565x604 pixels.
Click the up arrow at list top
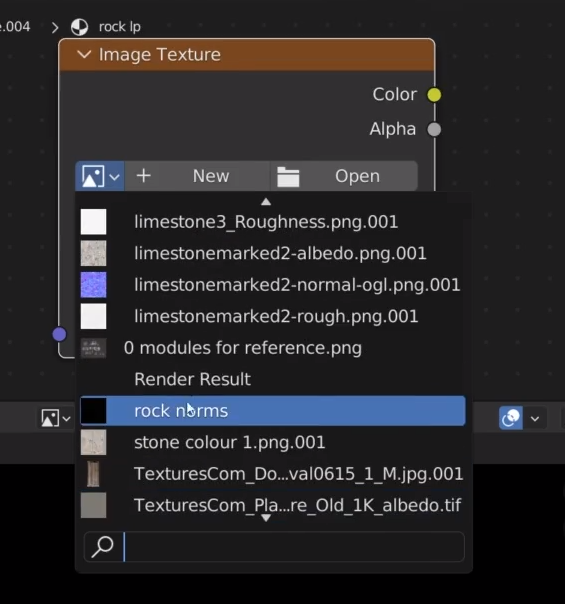click(x=266, y=201)
